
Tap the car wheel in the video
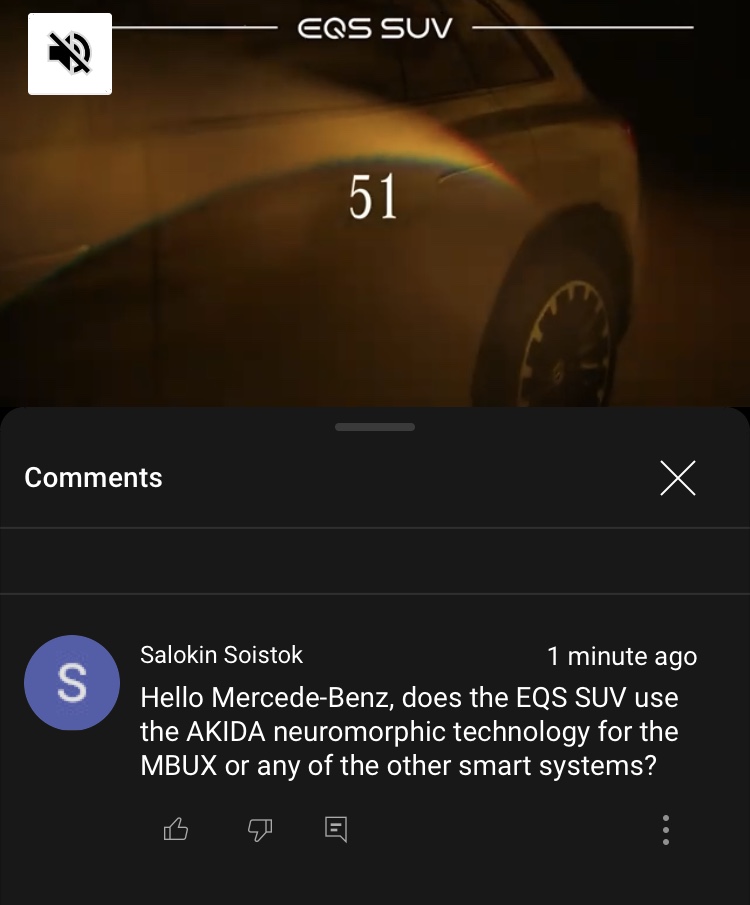(x=563, y=341)
